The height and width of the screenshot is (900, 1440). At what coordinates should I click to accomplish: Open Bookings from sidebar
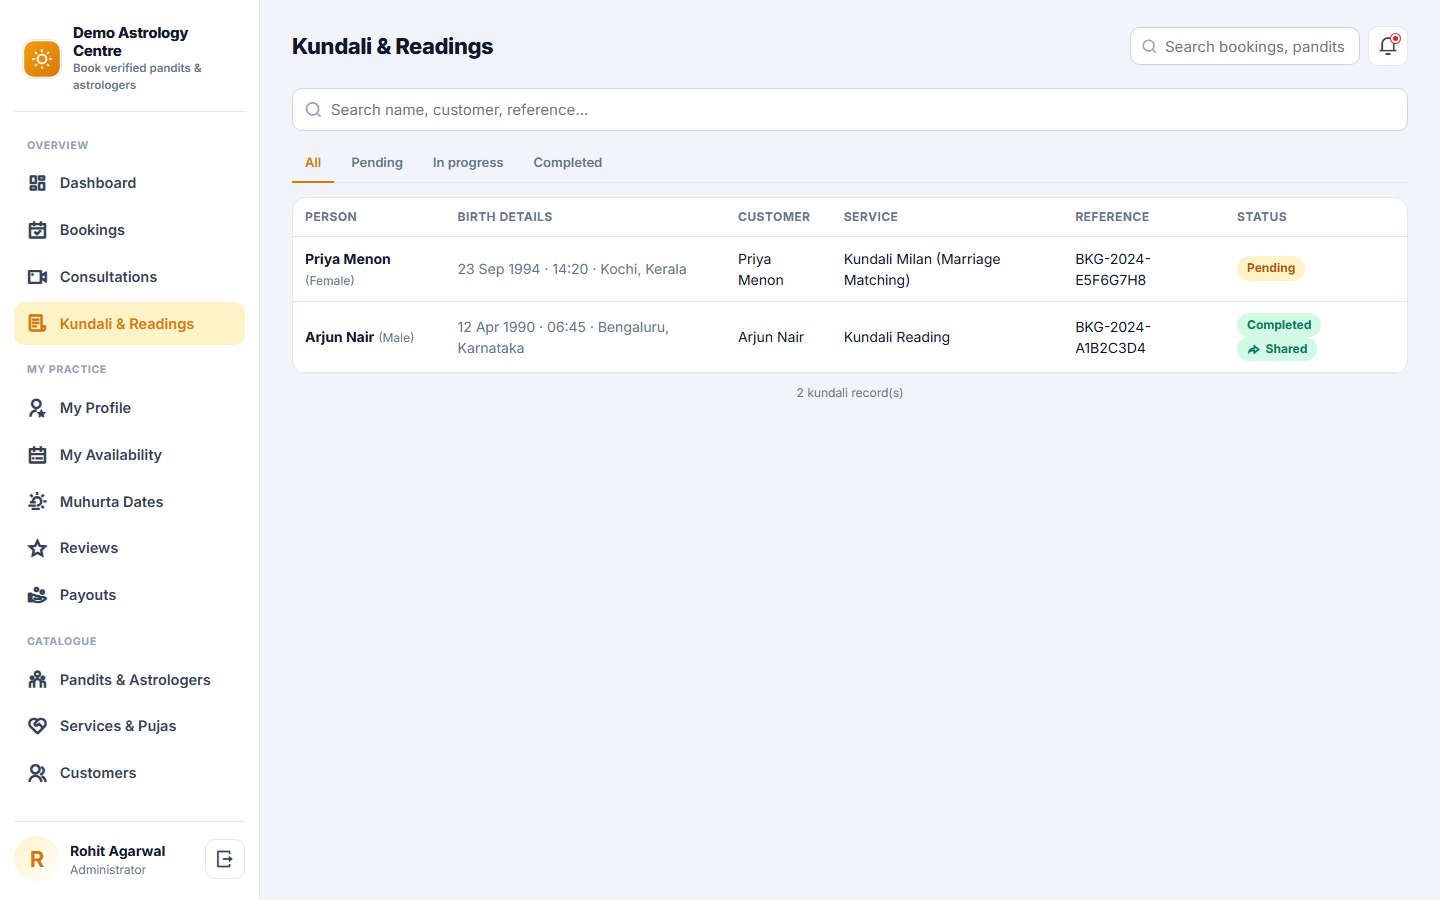[x=130, y=230]
